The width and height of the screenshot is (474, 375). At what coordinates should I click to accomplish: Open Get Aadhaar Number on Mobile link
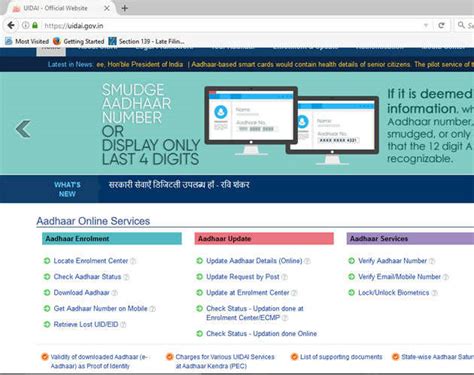100,308
